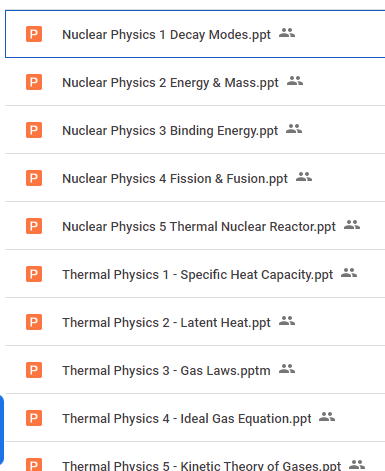Screen dimensions: 385x471
Task: Click the shared icon beside Thermal Physics 4 Ideal Gas Equation.ppt
Action: tap(327, 417)
